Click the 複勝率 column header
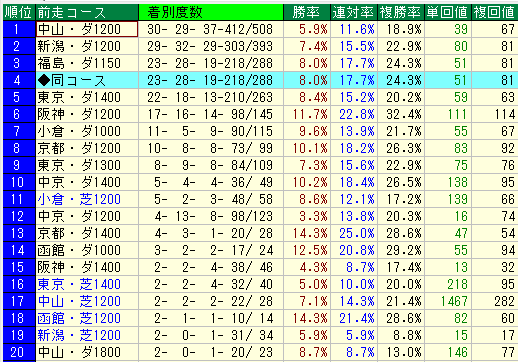Screen dimensions: 518x362 click(401, 12)
